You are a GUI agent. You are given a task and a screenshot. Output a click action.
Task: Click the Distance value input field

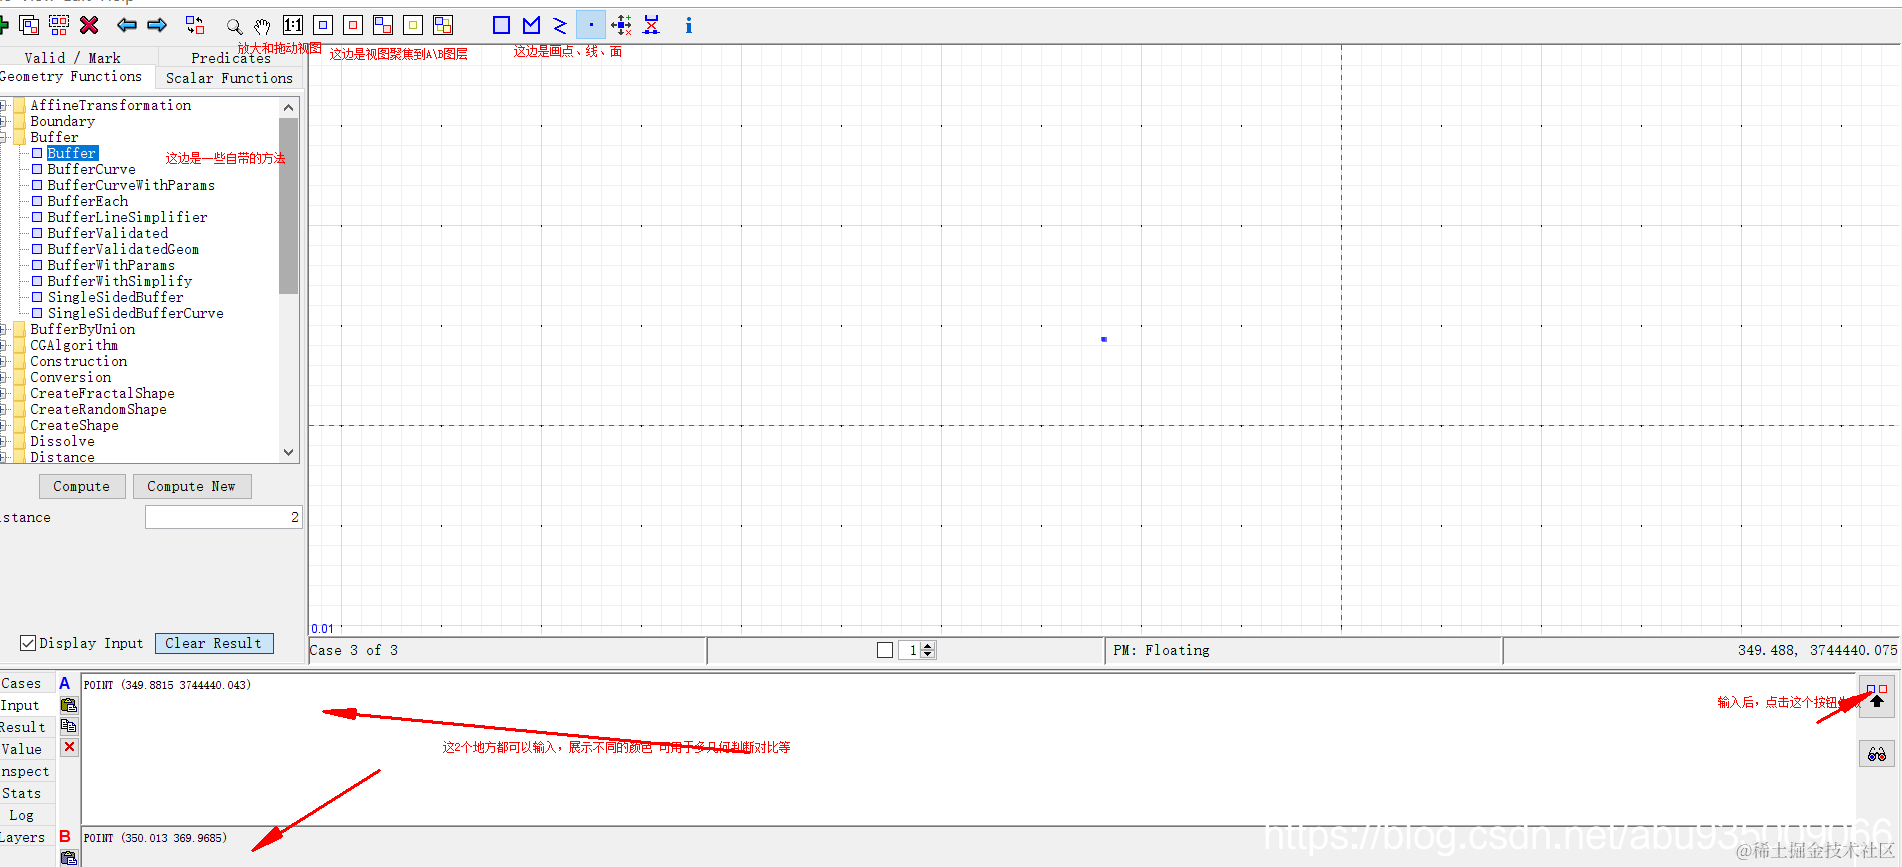pyautogui.click(x=223, y=517)
